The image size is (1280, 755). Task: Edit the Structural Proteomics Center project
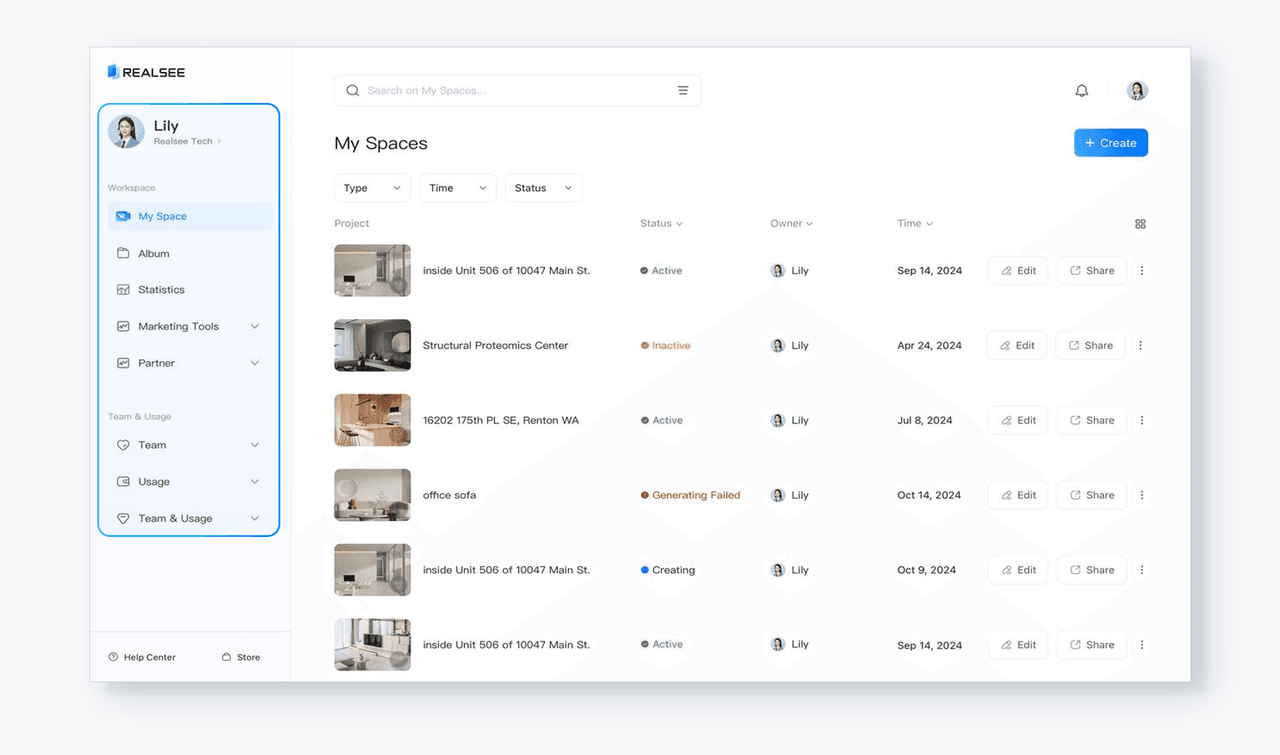pyautogui.click(x=1016, y=345)
